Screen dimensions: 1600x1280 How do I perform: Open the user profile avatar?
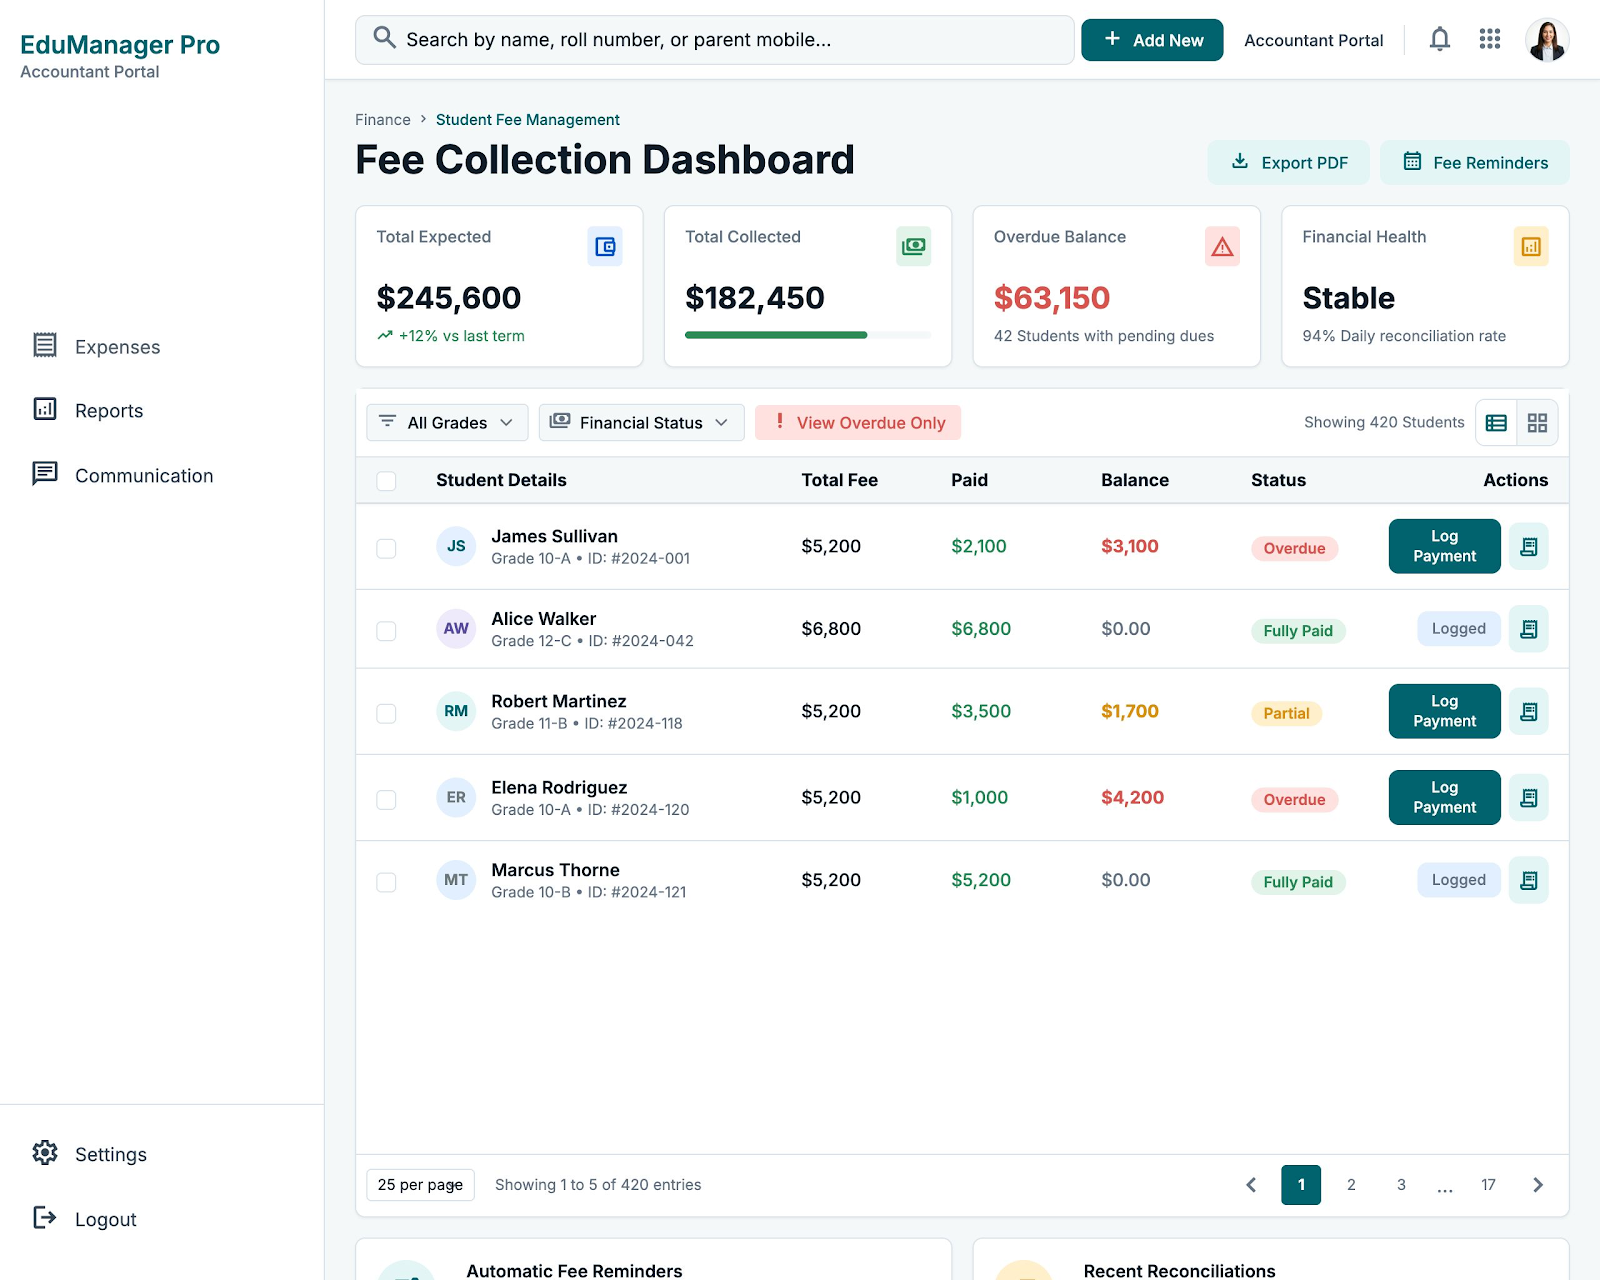click(x=1546, y=40)
